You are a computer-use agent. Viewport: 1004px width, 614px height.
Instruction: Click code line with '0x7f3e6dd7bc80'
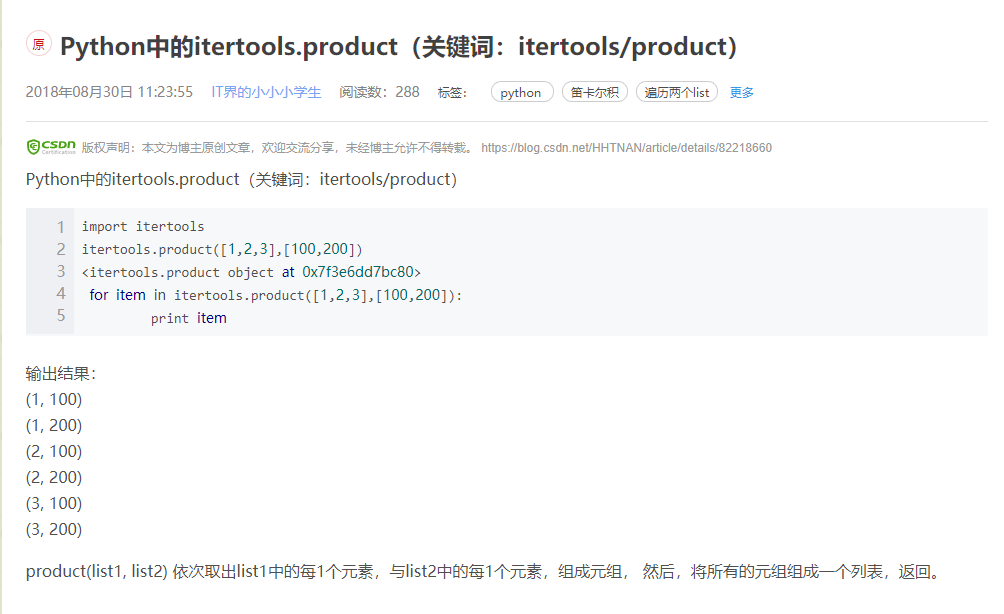pos(251,272)
